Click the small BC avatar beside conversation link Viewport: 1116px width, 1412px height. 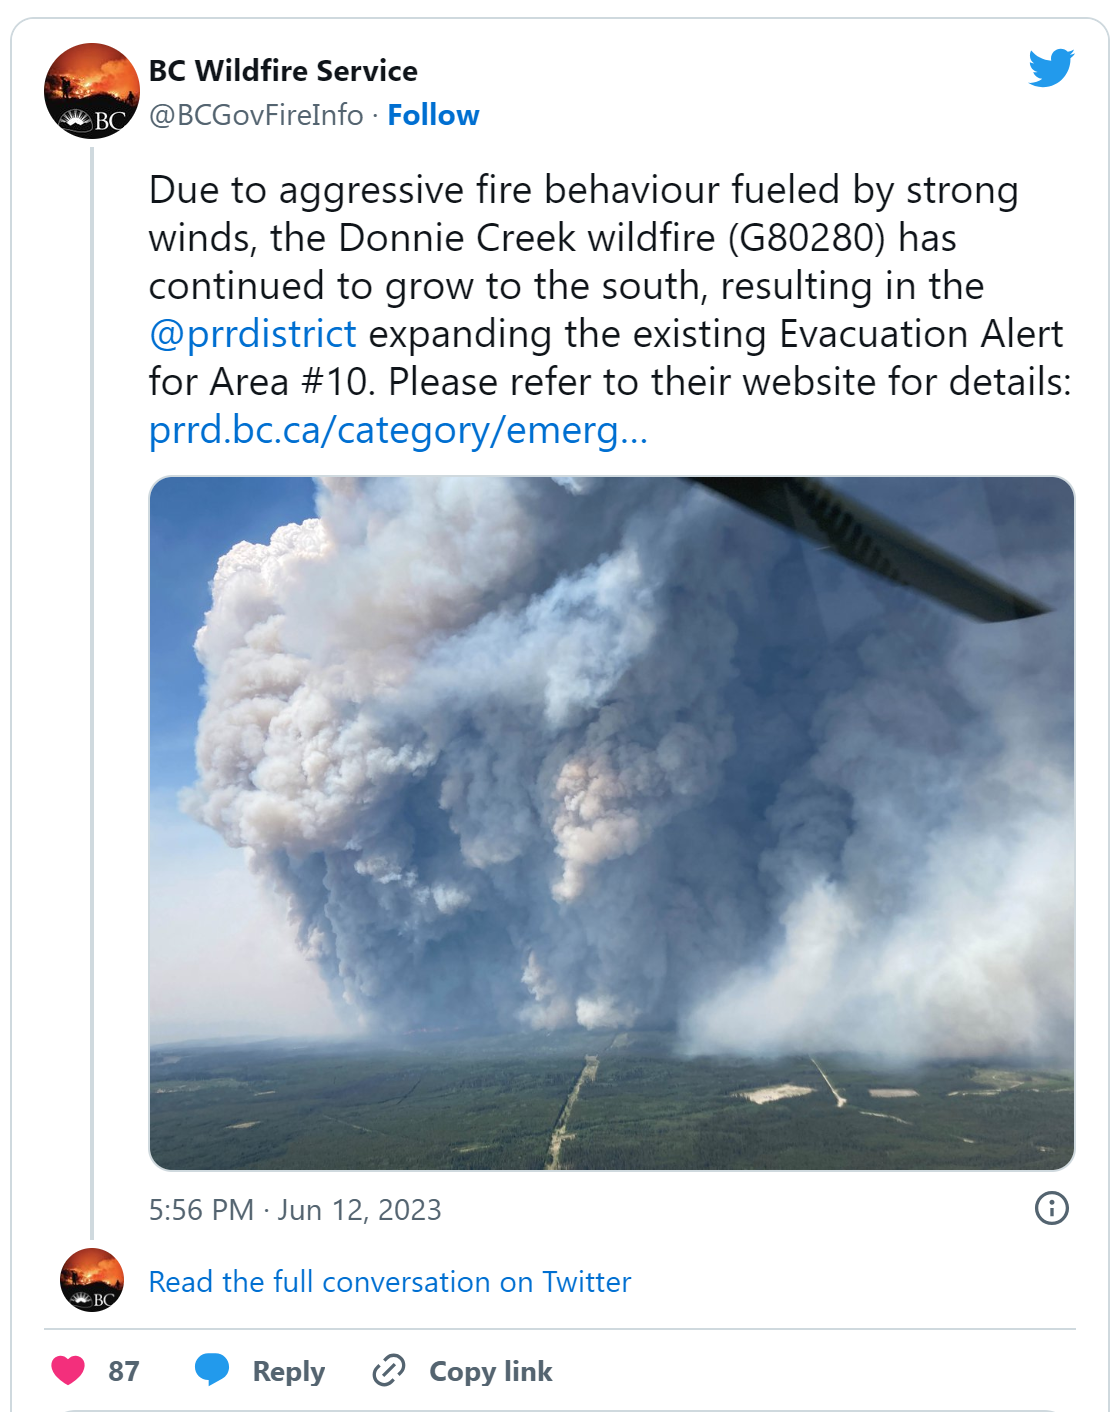[92, 1280]
